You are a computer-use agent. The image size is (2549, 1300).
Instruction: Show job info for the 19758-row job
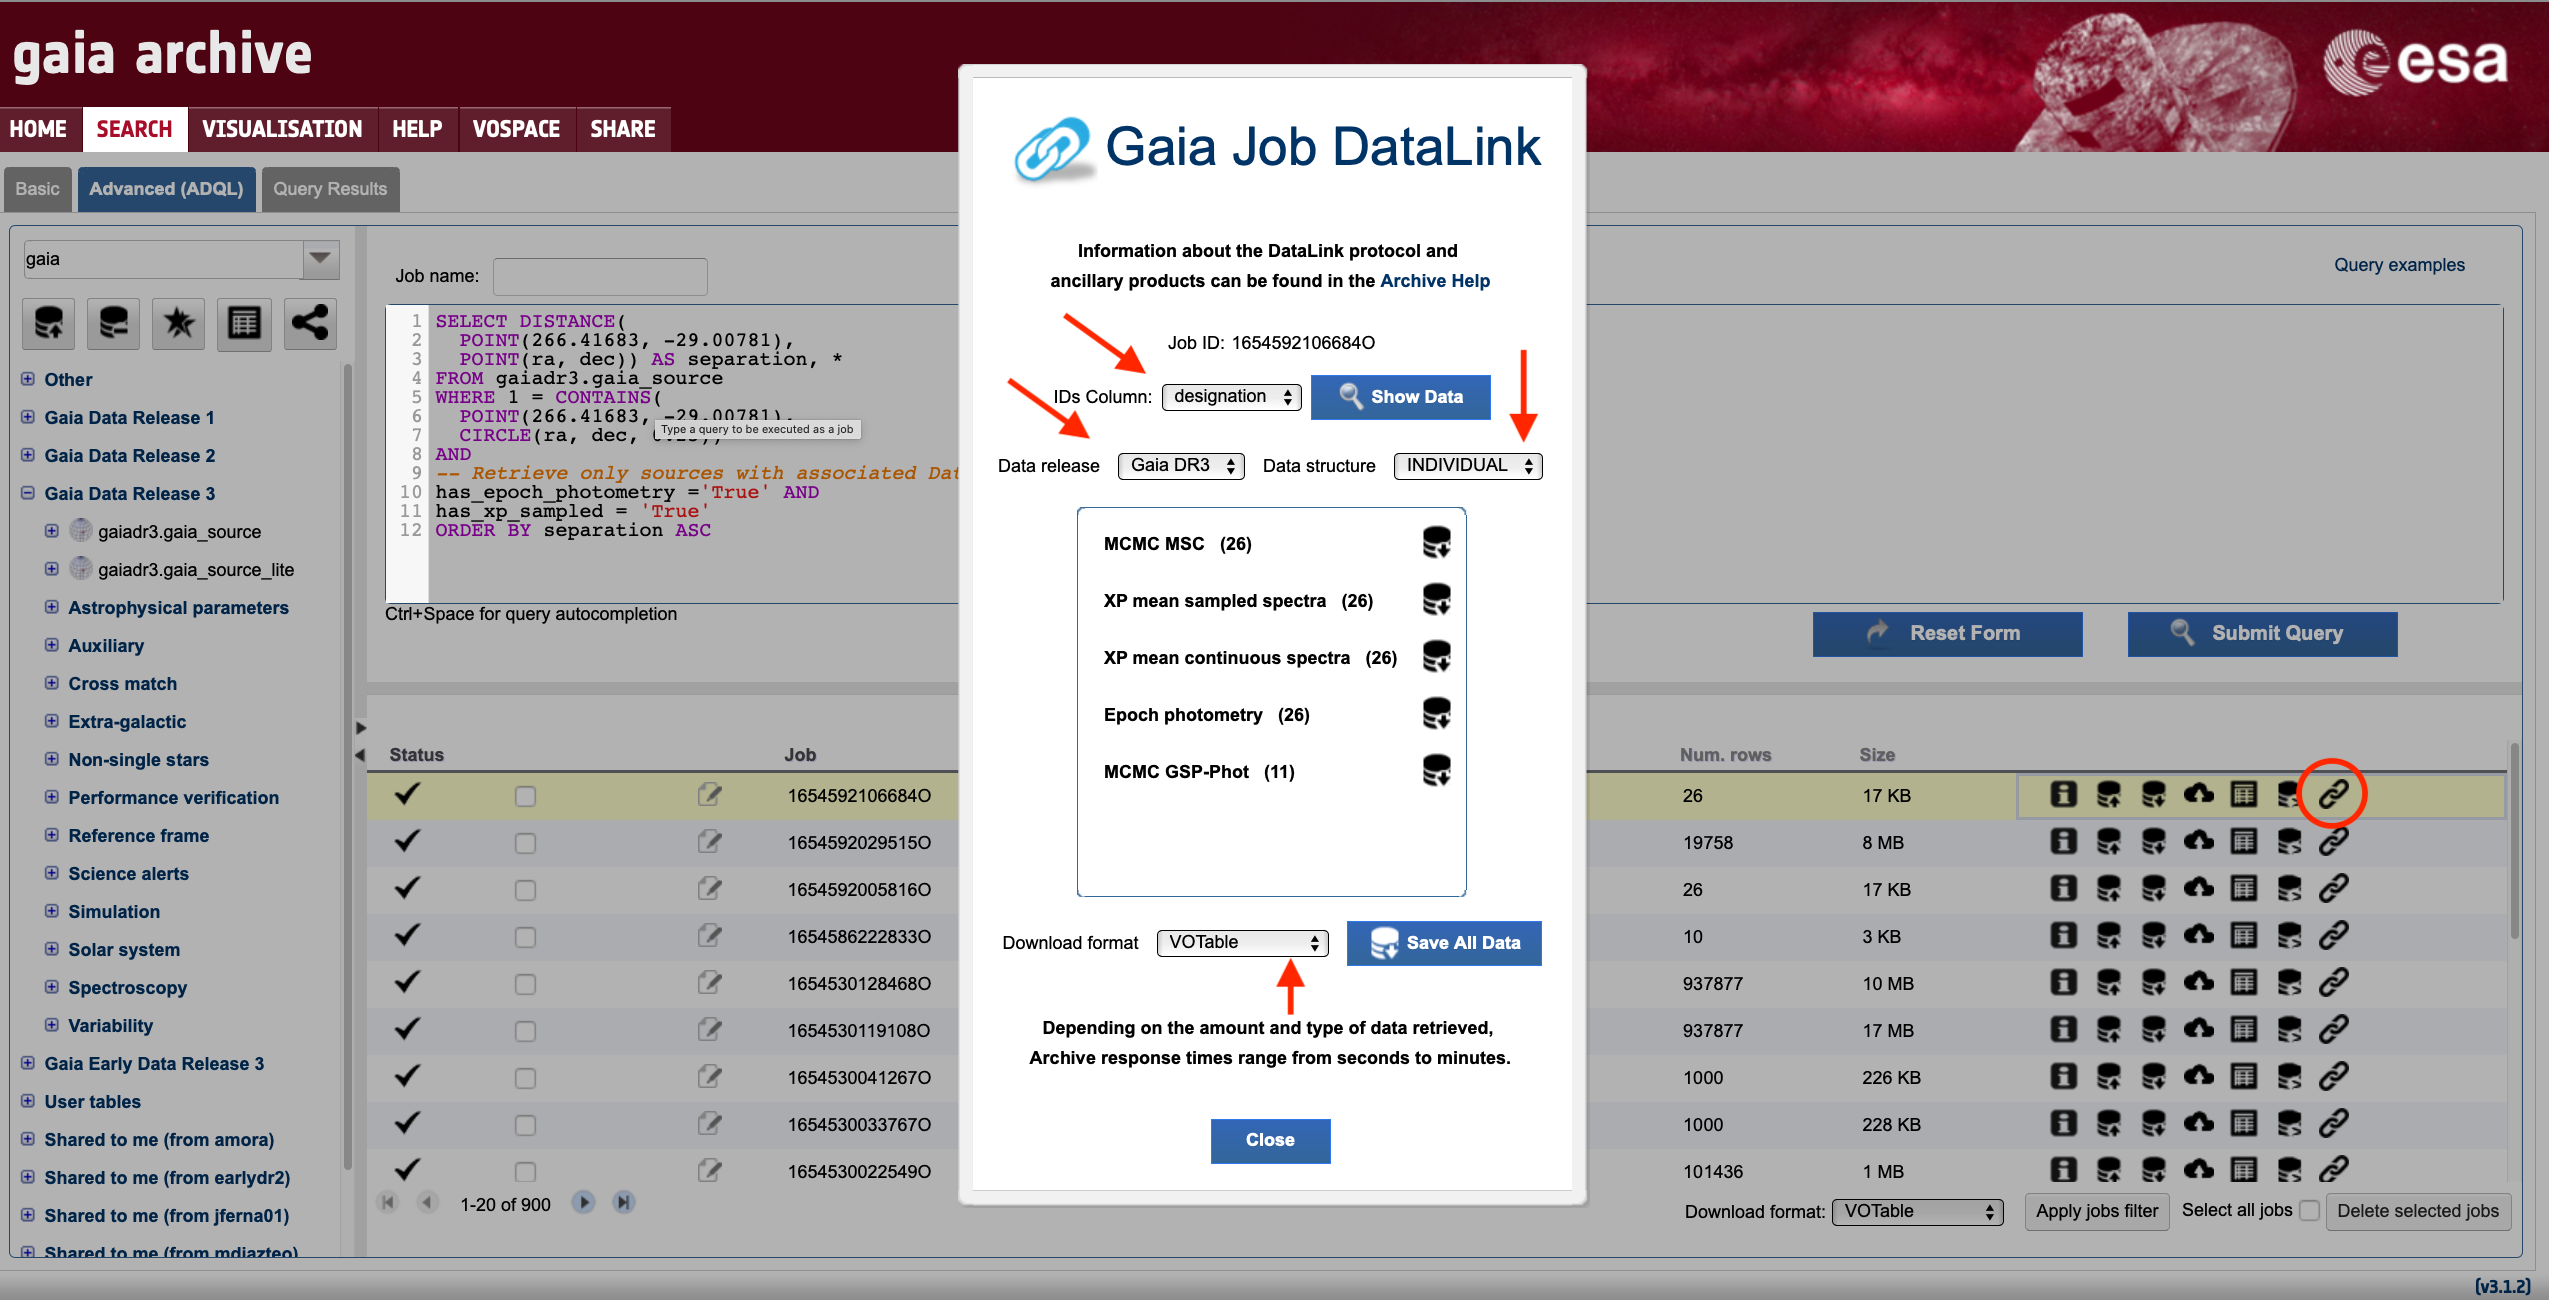2063,842
